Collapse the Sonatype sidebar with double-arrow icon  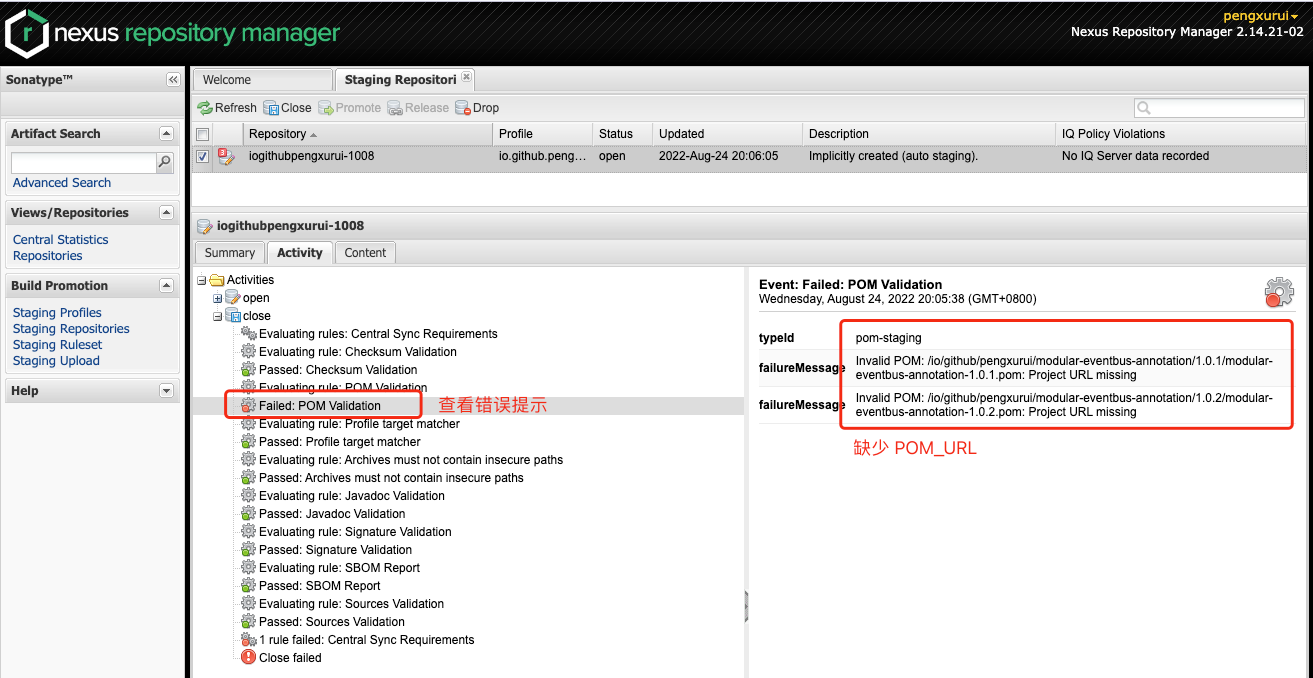tap(173, 80)
